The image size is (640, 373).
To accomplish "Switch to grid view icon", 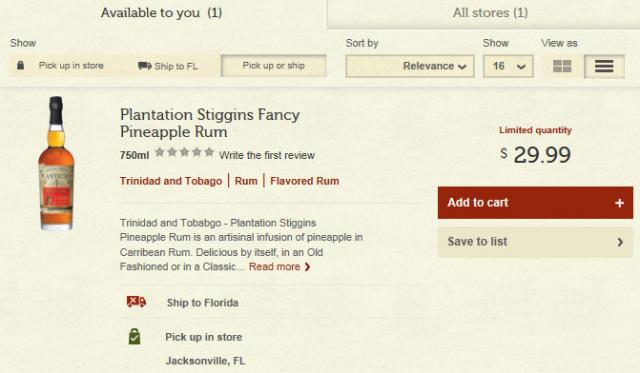I will pyautogui.click(x=562, y=66).
